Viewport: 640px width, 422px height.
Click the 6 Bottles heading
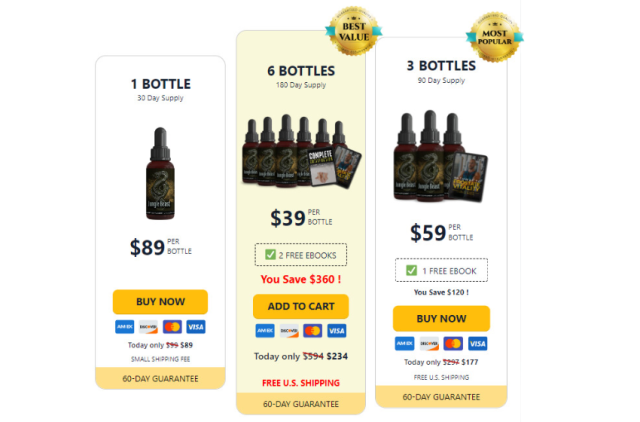point(301,71)
